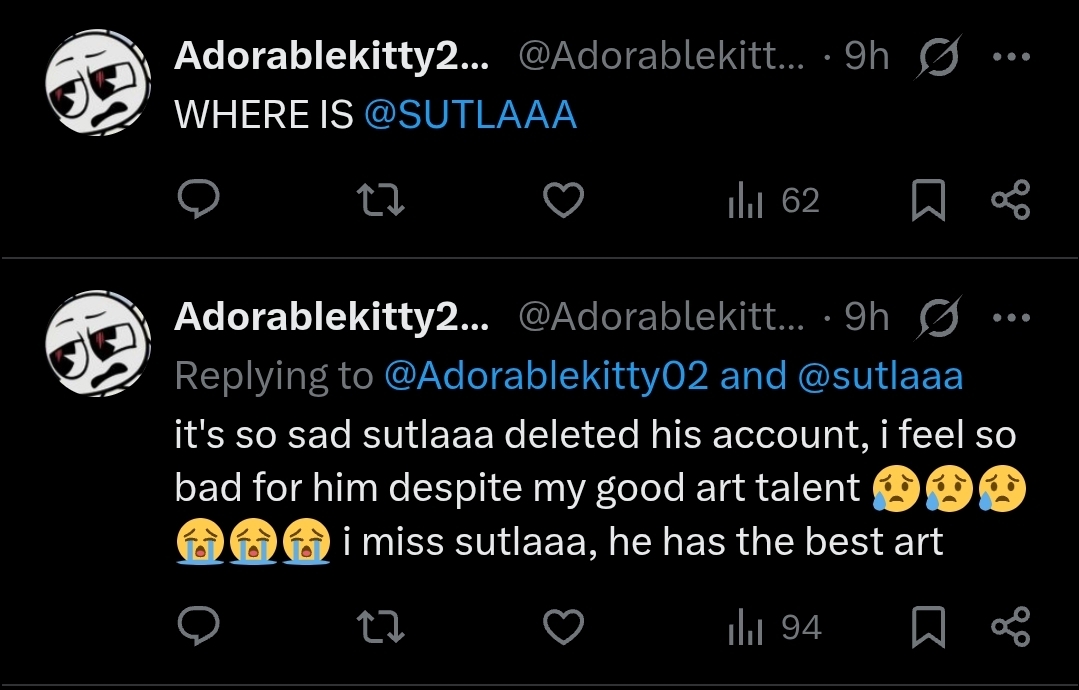
Task: Bookmark the 'it's so sad' reply tweet
Action: click(x=928, y=628)
